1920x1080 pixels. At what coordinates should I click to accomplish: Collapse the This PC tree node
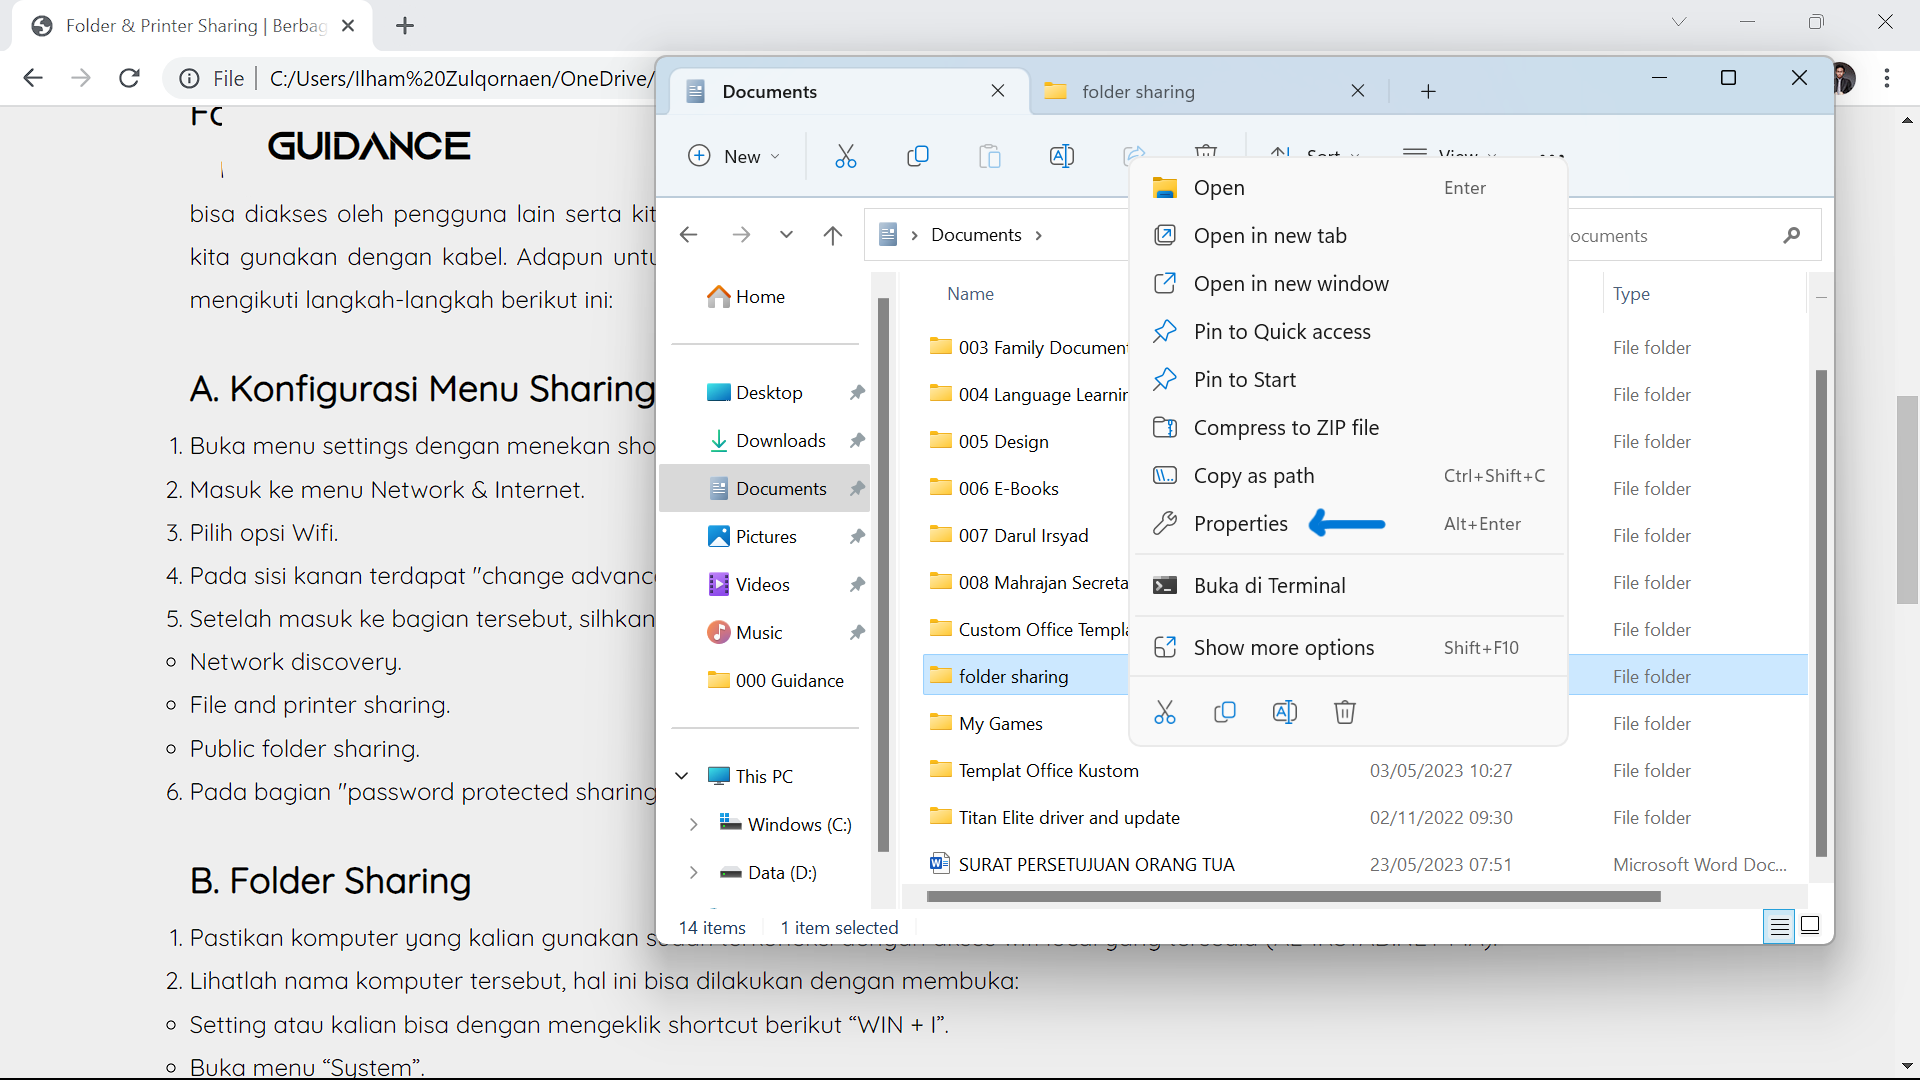[682, 776]
